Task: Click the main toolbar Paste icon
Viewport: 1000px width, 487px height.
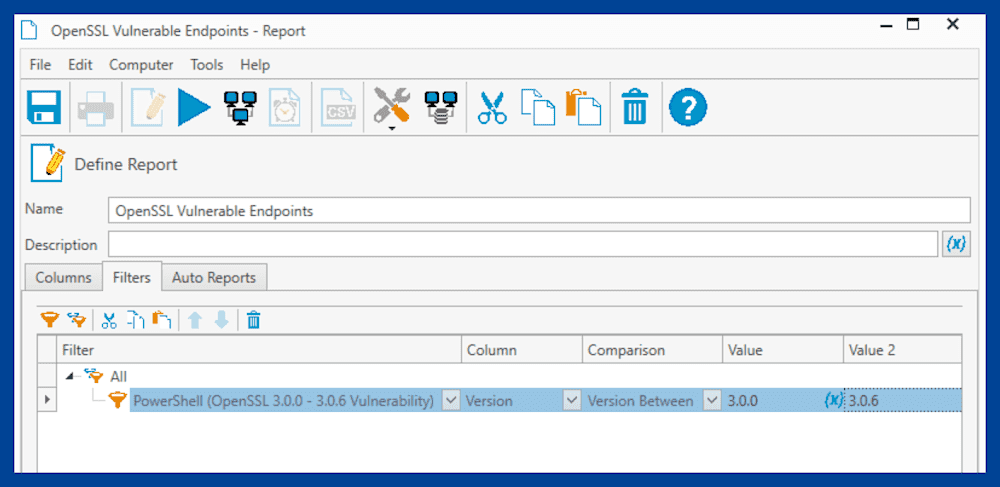Action: [x=583, y=107]
